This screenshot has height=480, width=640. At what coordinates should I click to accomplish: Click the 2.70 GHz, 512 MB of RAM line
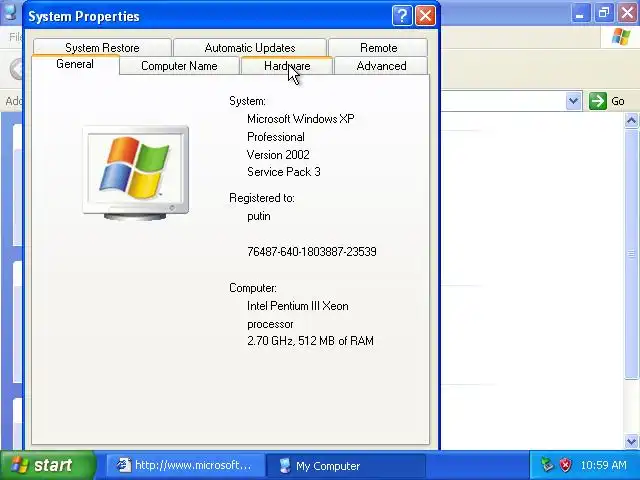pyautogui.click(x=310, y=340)
